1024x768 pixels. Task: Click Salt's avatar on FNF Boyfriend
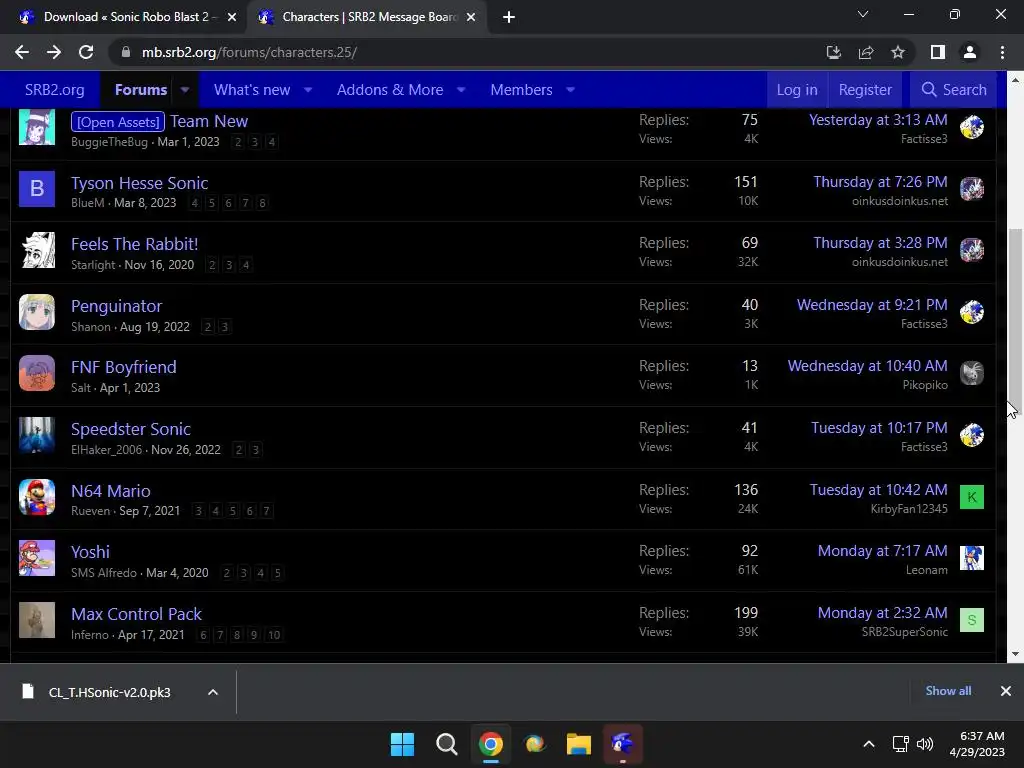pos(37,373)
